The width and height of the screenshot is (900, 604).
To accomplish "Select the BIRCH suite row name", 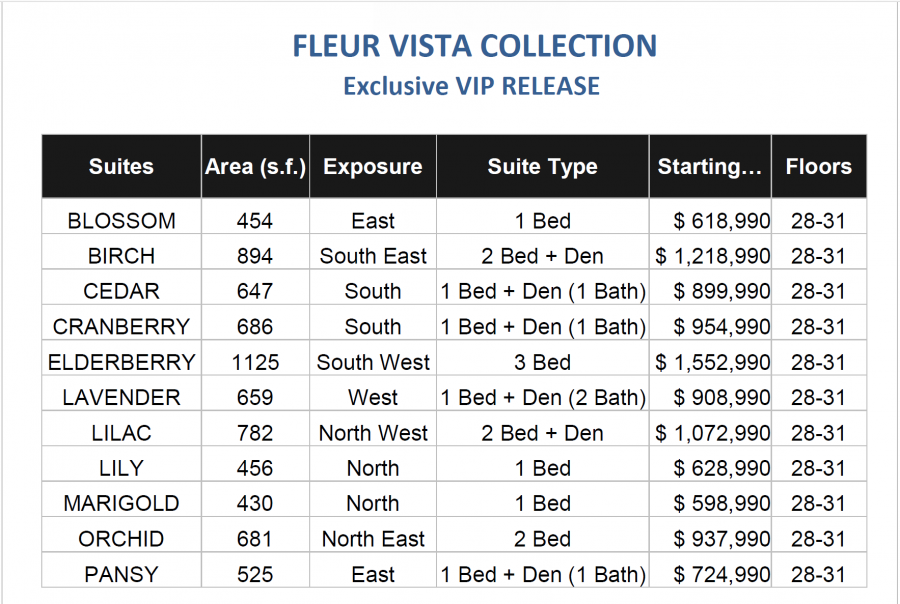I will (x=121, y=256).
